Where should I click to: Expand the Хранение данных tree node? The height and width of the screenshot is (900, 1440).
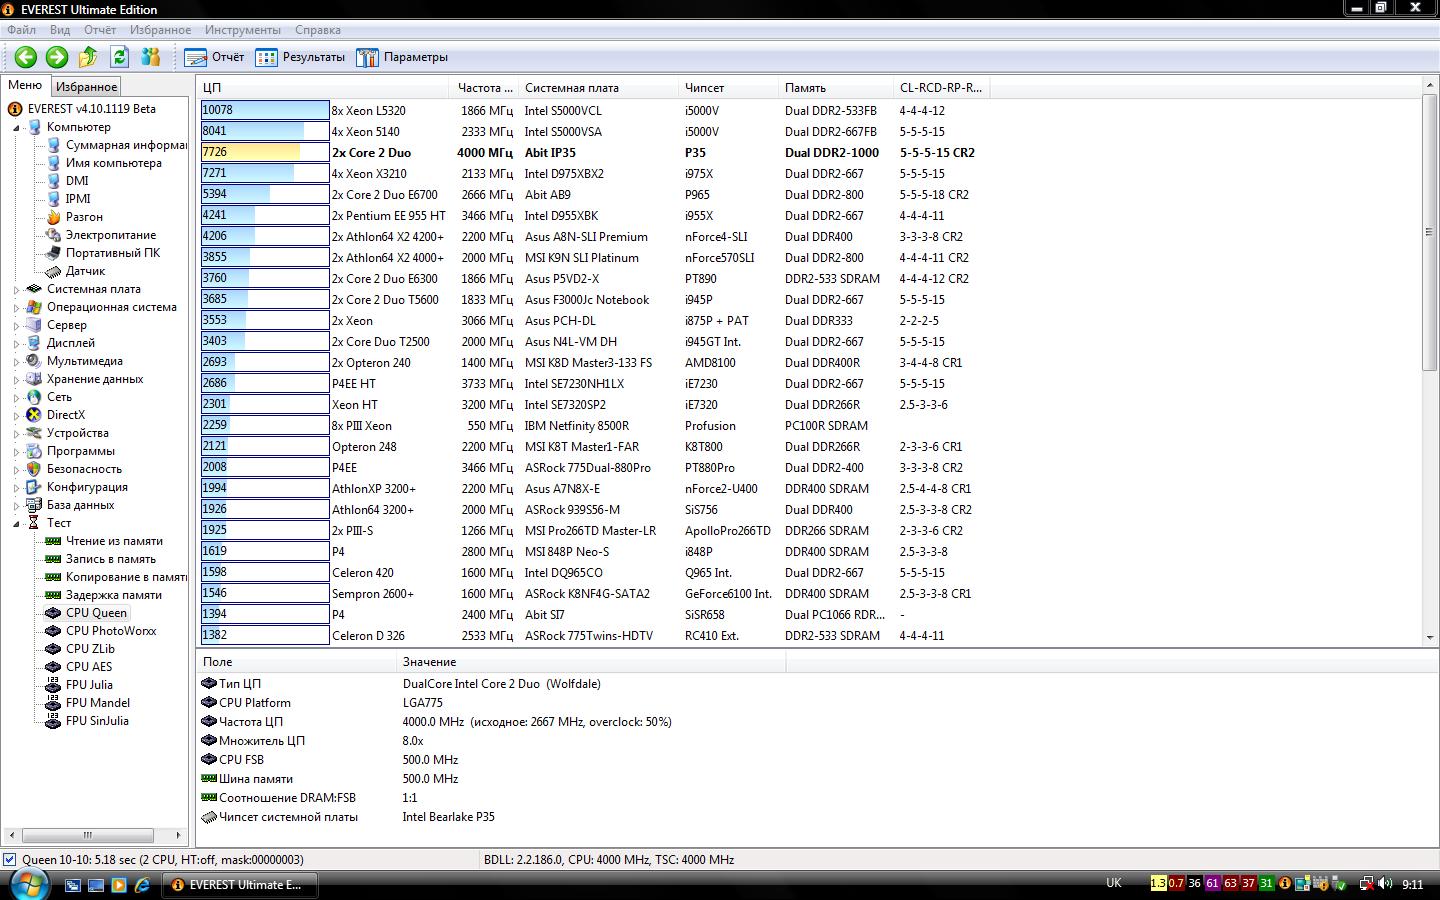pos(16,379)
